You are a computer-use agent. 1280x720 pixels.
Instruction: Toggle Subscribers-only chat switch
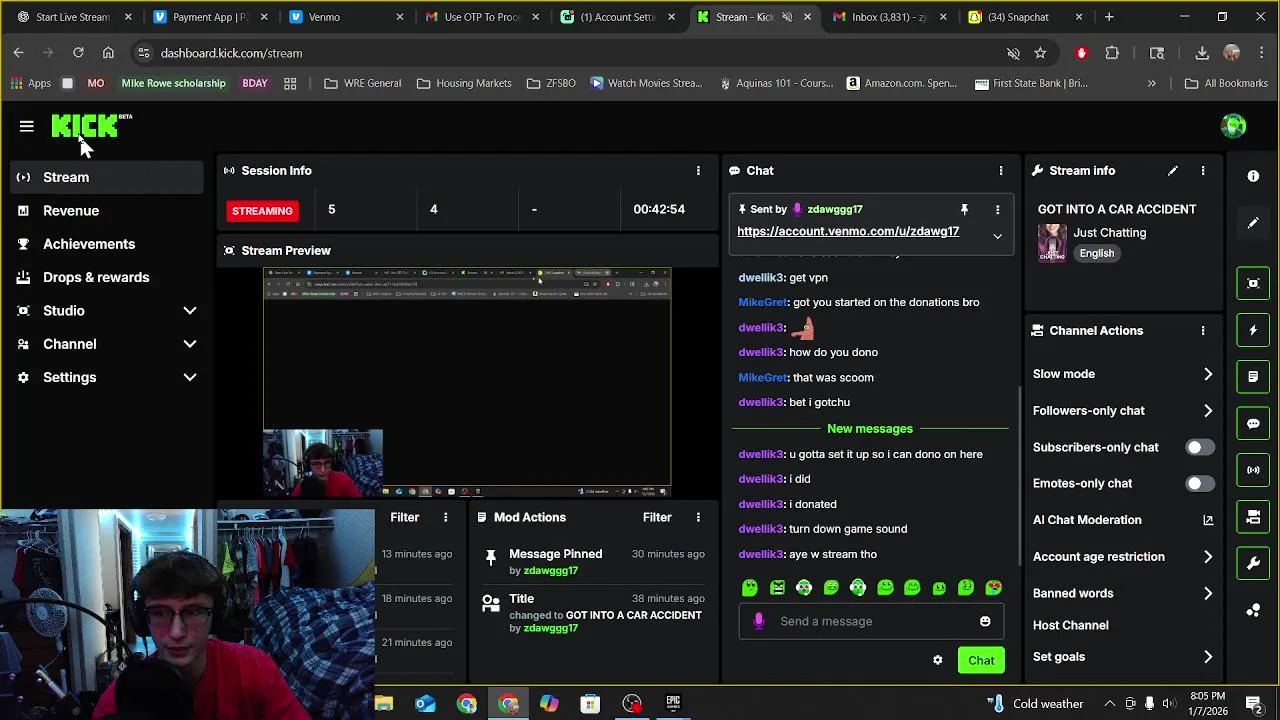coord(1200,447)
